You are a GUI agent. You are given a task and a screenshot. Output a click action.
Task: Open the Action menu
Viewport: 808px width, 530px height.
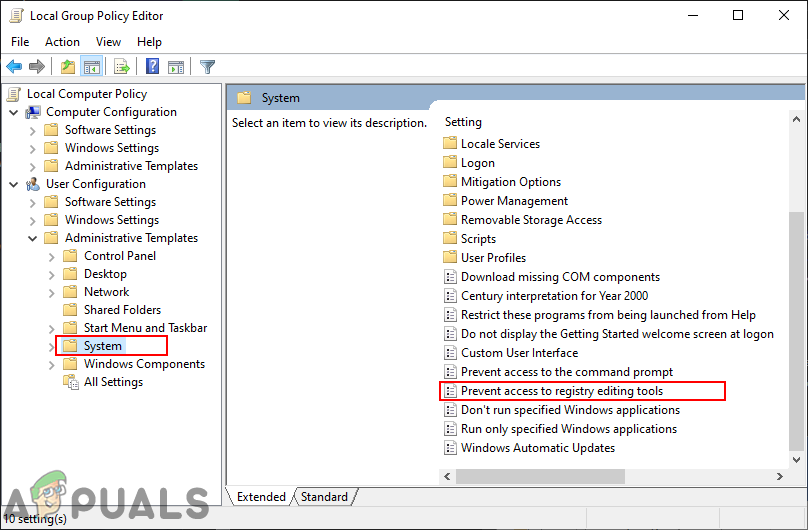click(62, 42)
